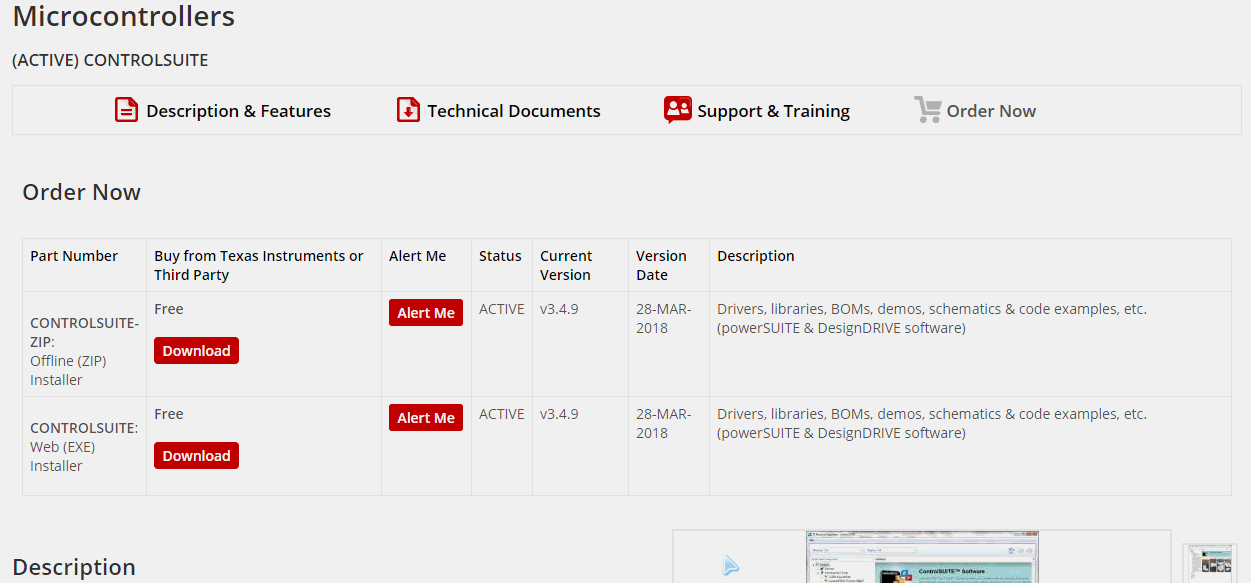Click Alert Me for the ZIP installer row

[426, 313]
